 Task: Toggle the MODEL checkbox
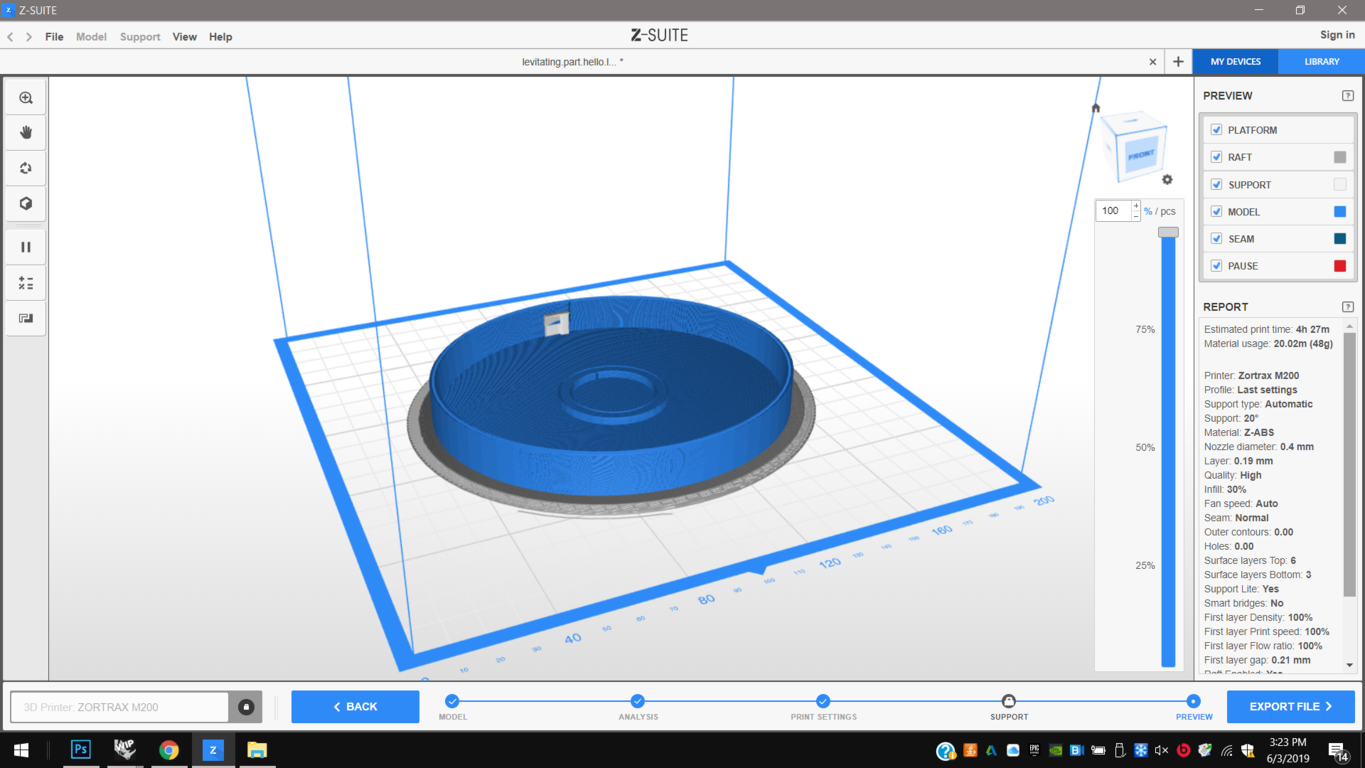point(1216,212)
